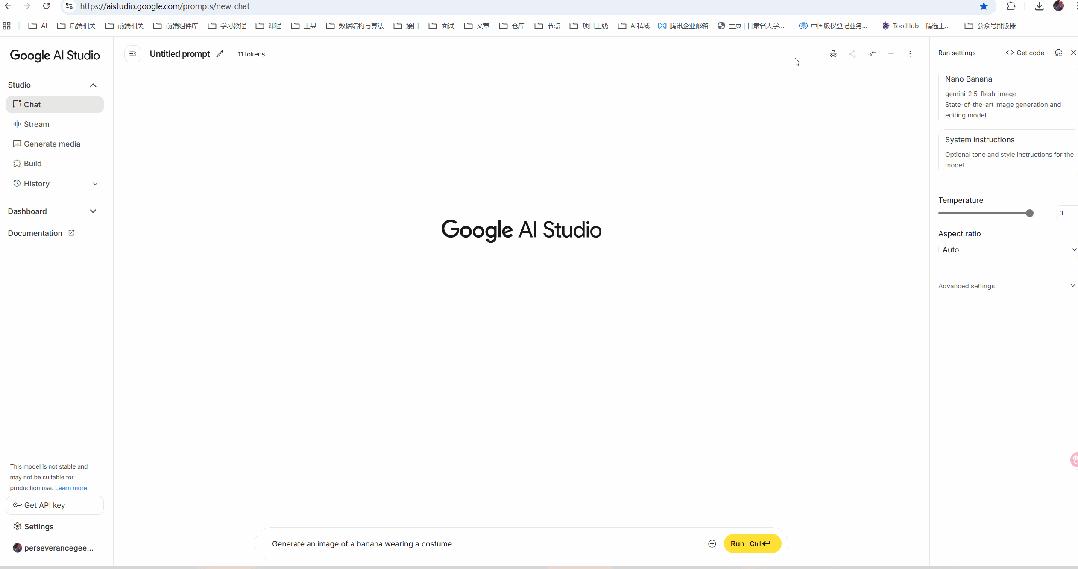1078x569 pixels.
Task: Toggle the sidebar collapse menu icon
Action: (x=133, y=54)
